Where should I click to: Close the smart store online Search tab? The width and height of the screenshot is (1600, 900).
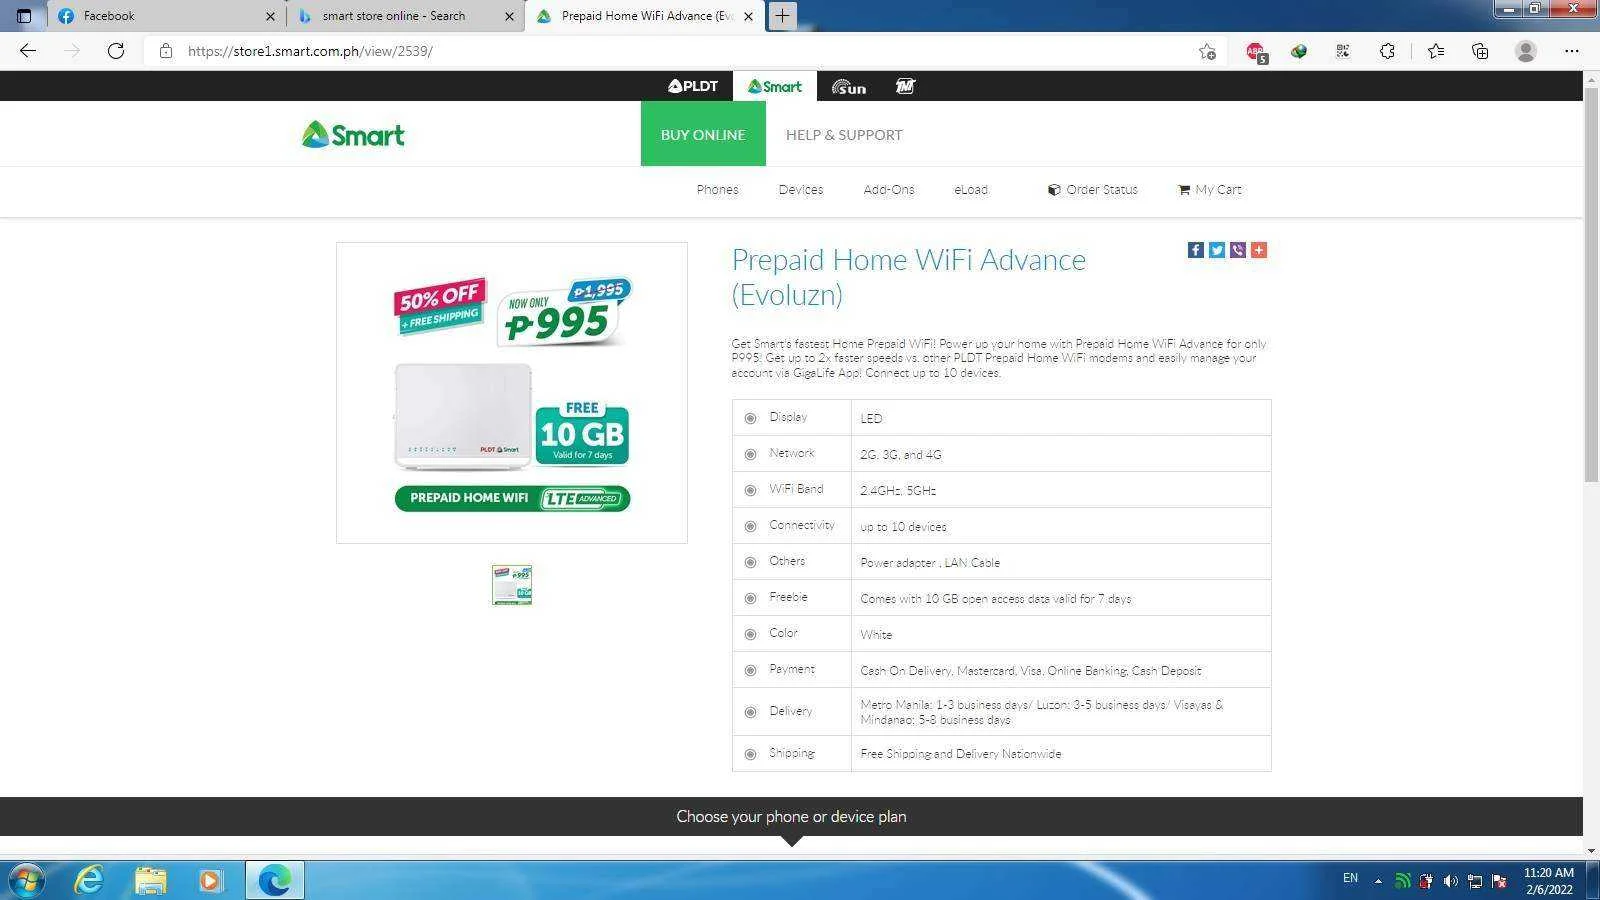coord(509,16)
